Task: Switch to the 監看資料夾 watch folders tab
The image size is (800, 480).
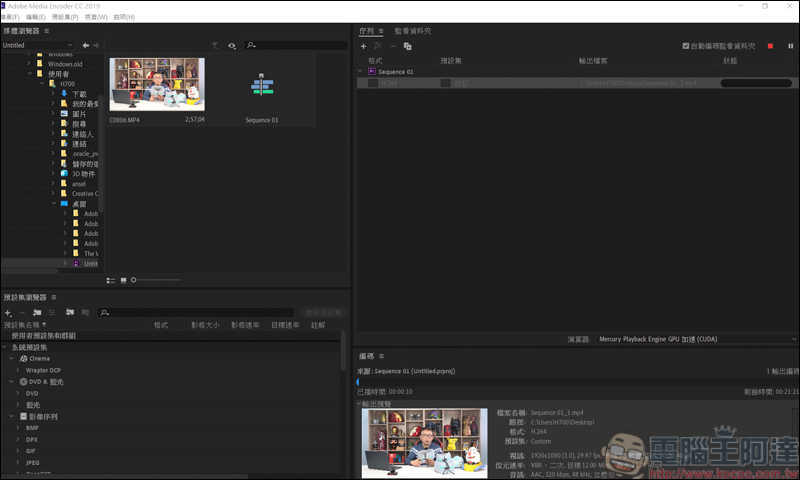Action: click(413, 31)
